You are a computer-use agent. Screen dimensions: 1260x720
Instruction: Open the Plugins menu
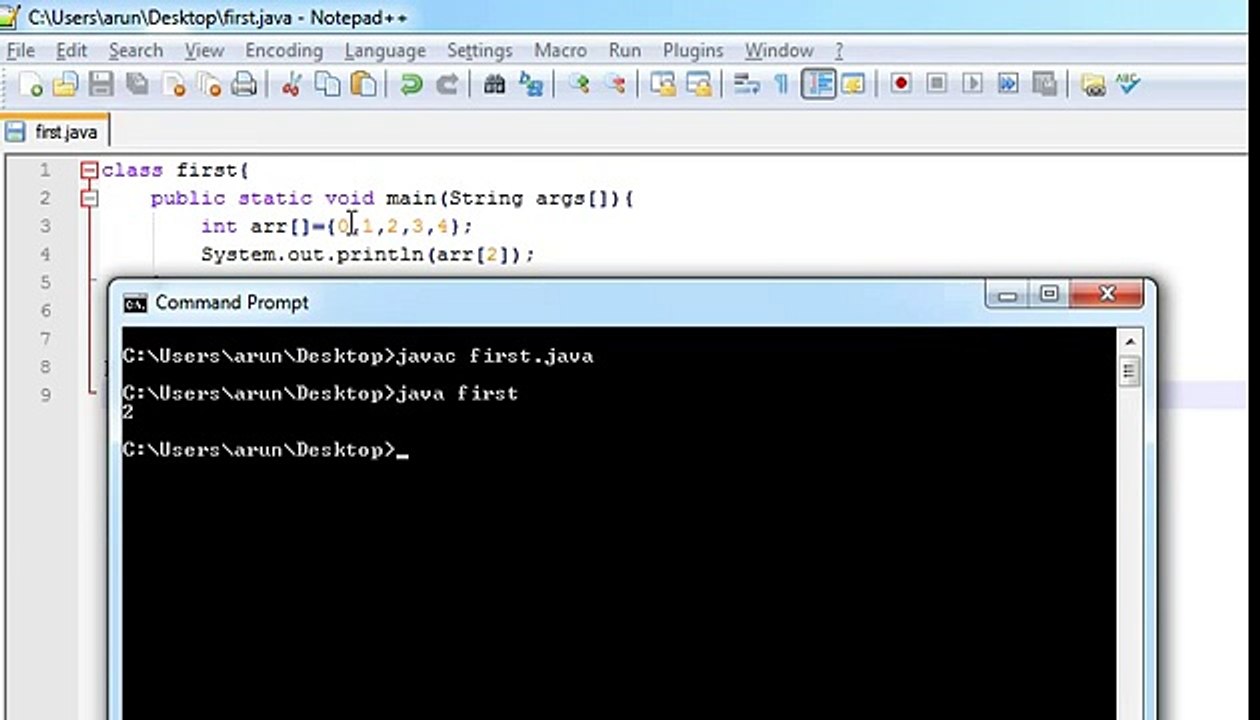tap(693, 50)
